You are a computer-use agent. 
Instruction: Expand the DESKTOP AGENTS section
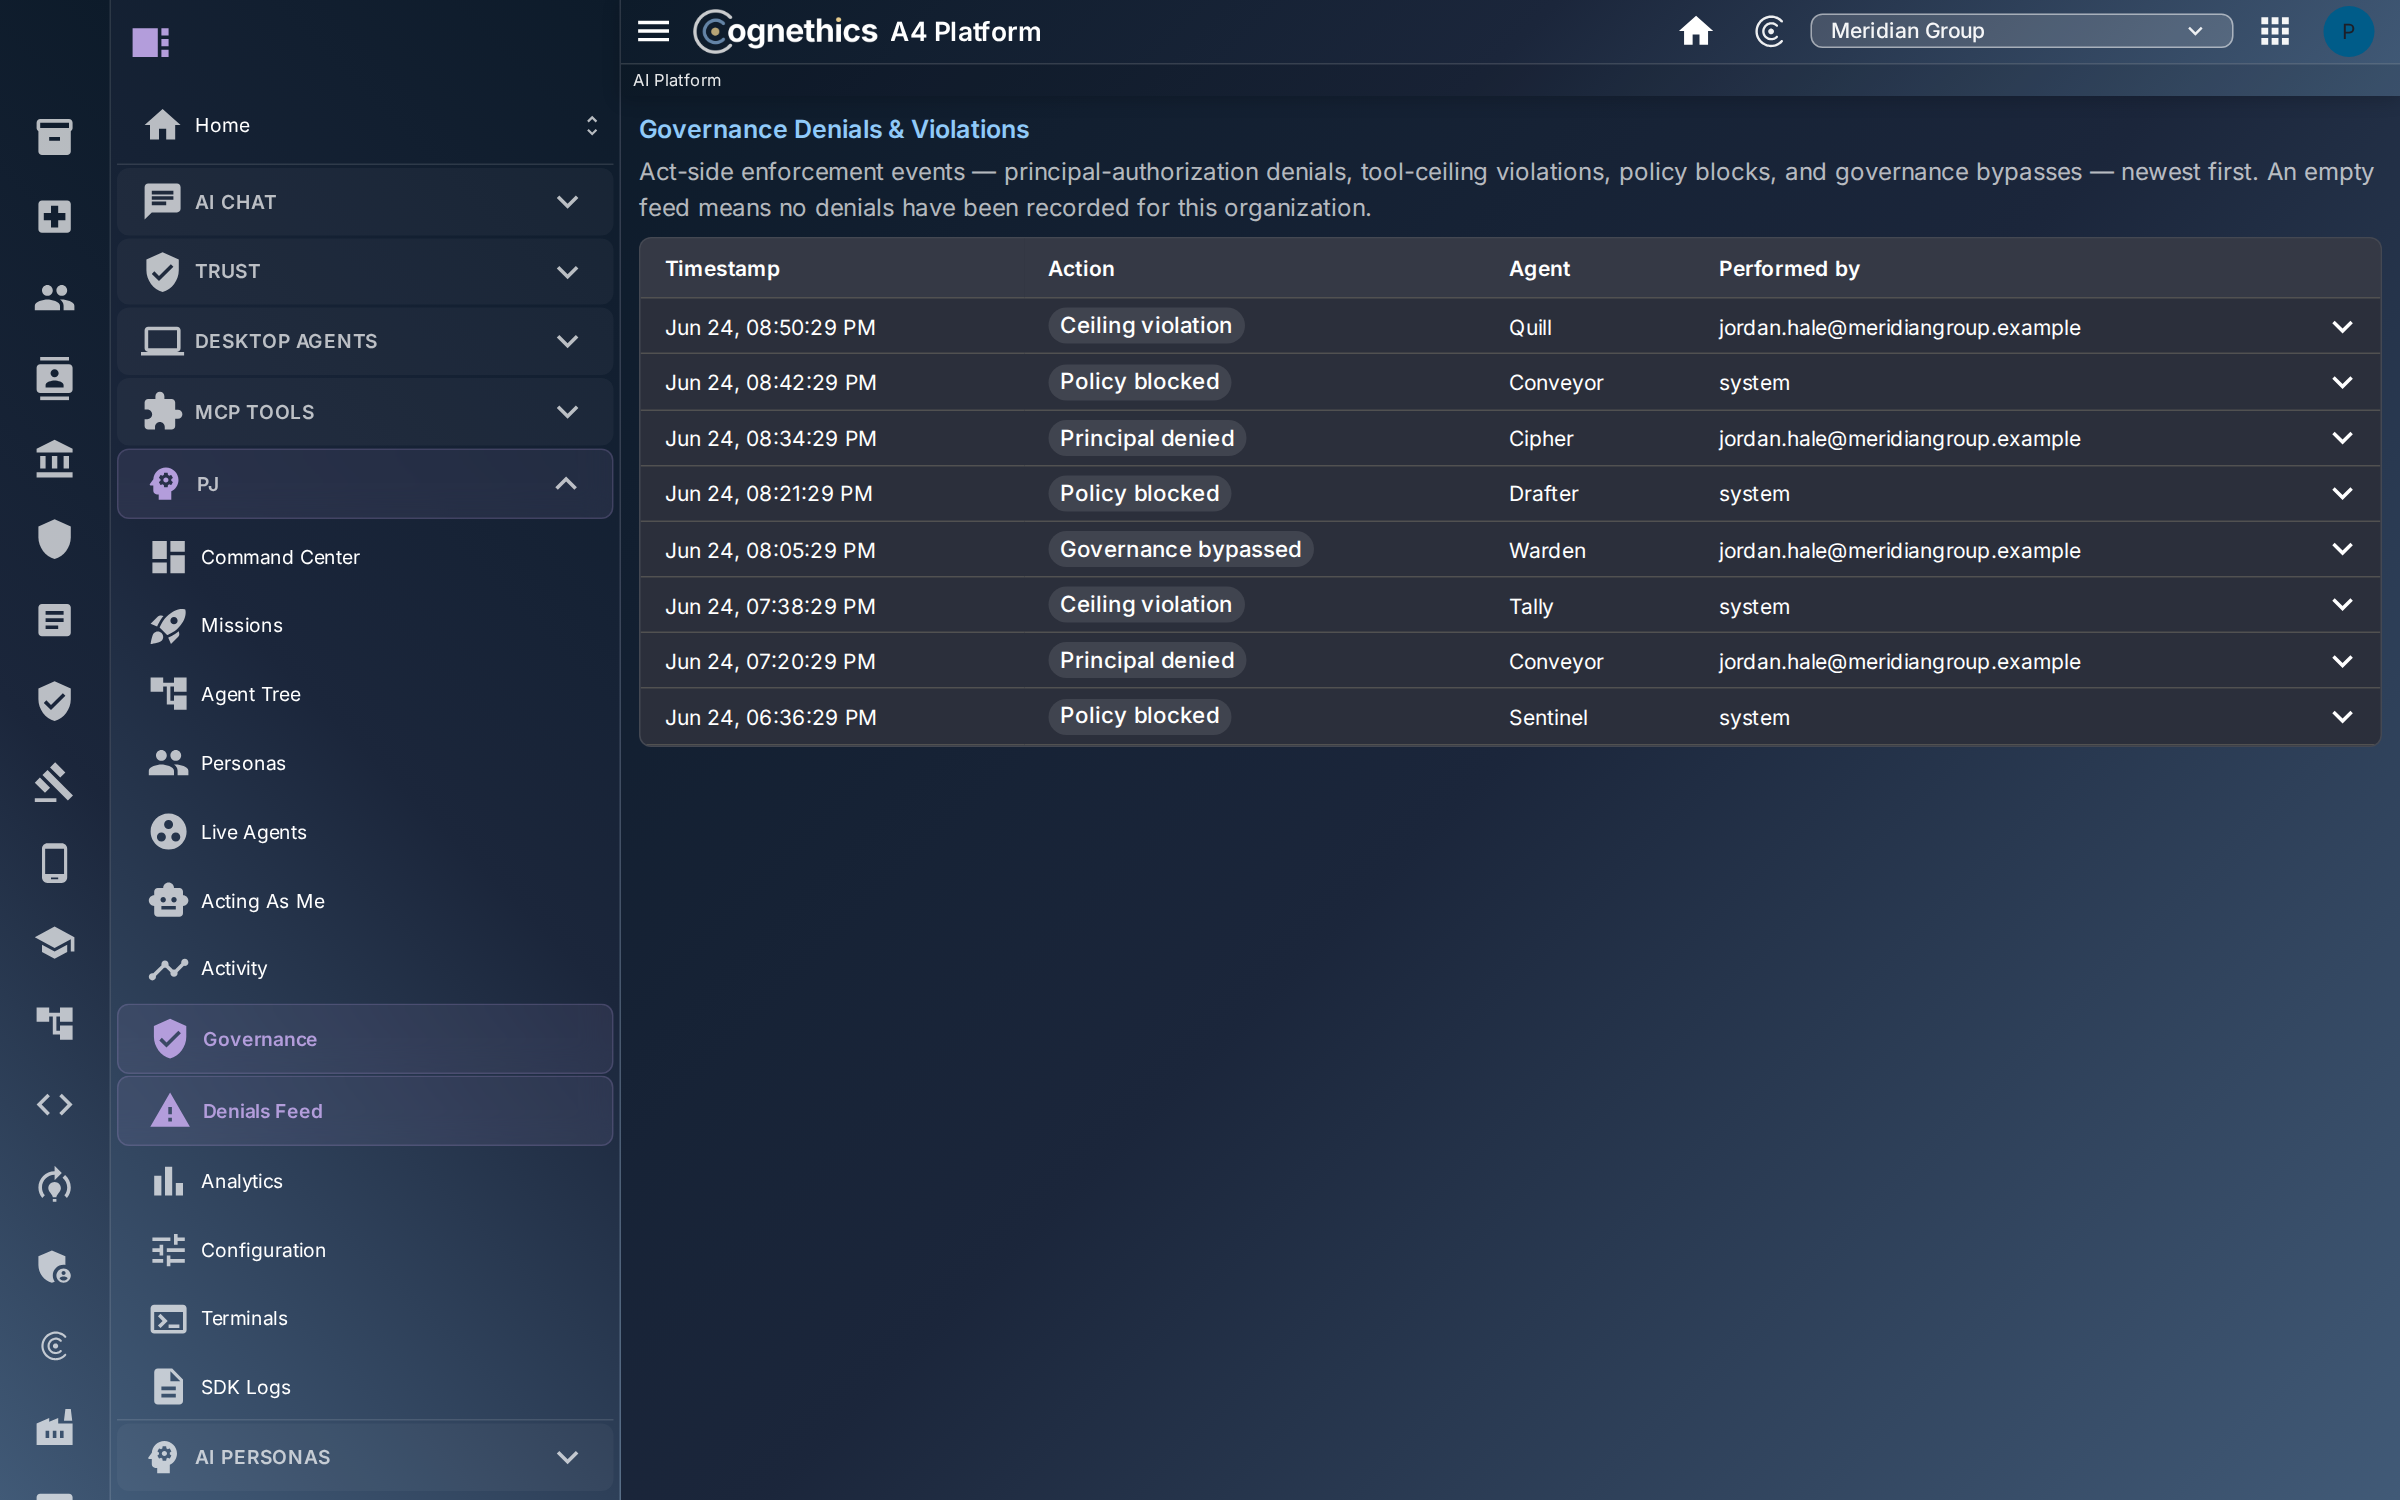[x=365, y=341]
